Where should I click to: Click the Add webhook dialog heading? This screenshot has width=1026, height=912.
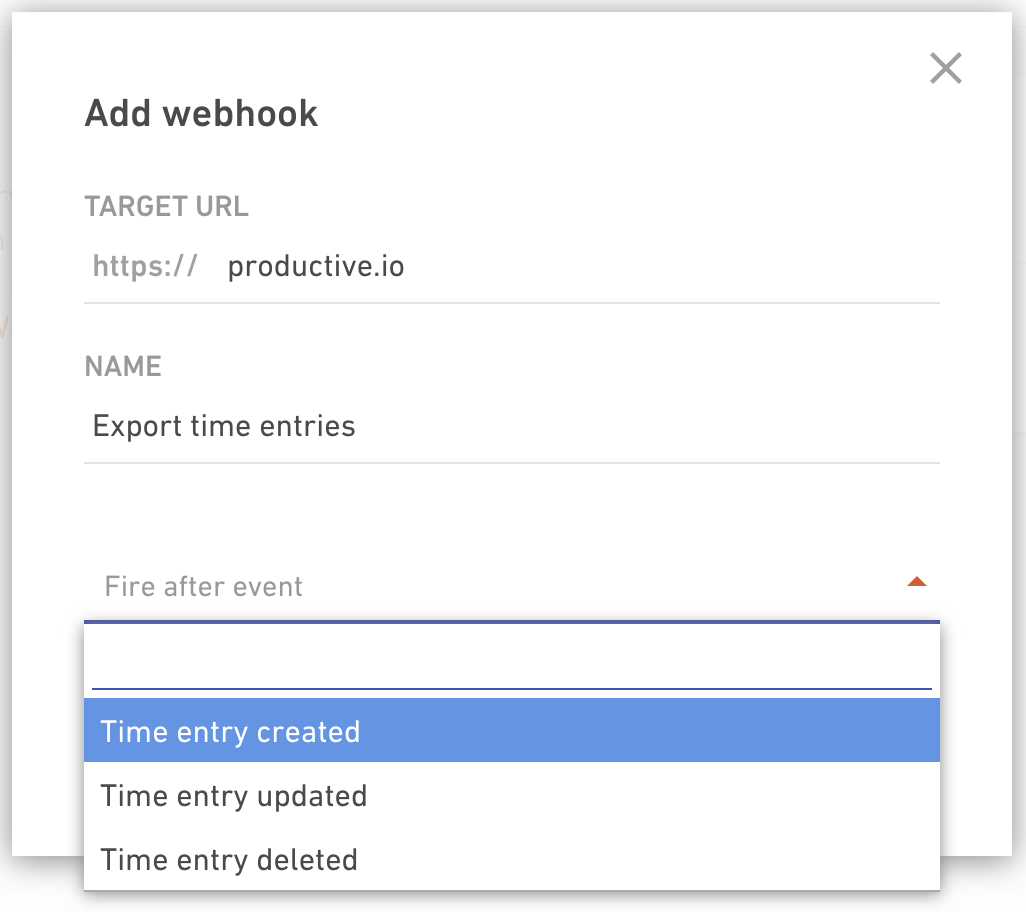201,114
